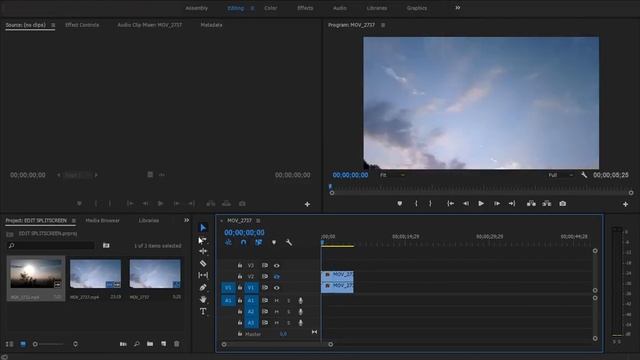Image resolution: width=640 pixels, height=360 pixels.
Task: Select the Razor tool
Action: coord(203,263)
